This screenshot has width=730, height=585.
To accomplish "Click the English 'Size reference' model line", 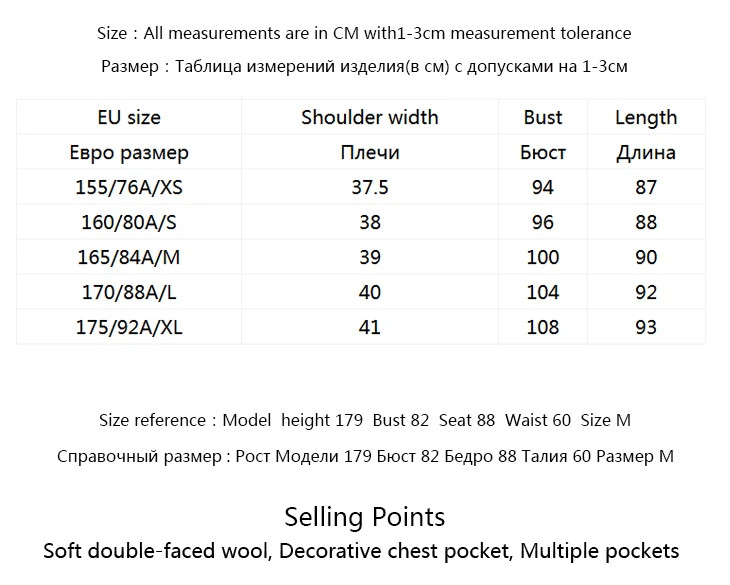I will (x=365, y=420).
